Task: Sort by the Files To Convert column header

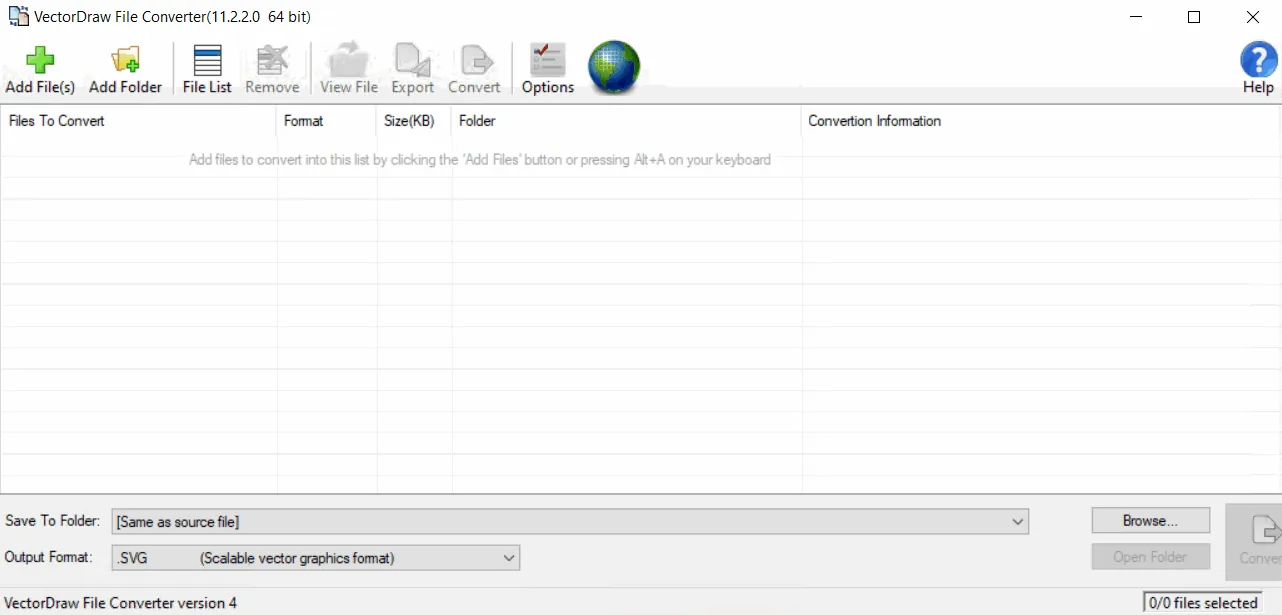Action: [139, 121]
